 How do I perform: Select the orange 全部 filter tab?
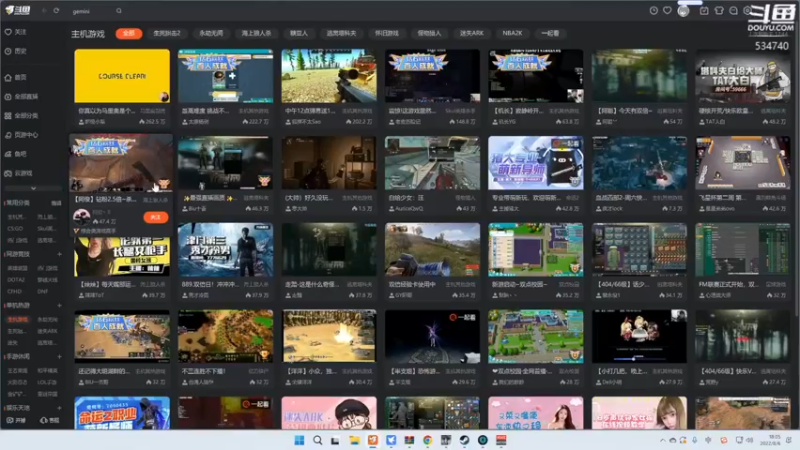coord(129,33)
